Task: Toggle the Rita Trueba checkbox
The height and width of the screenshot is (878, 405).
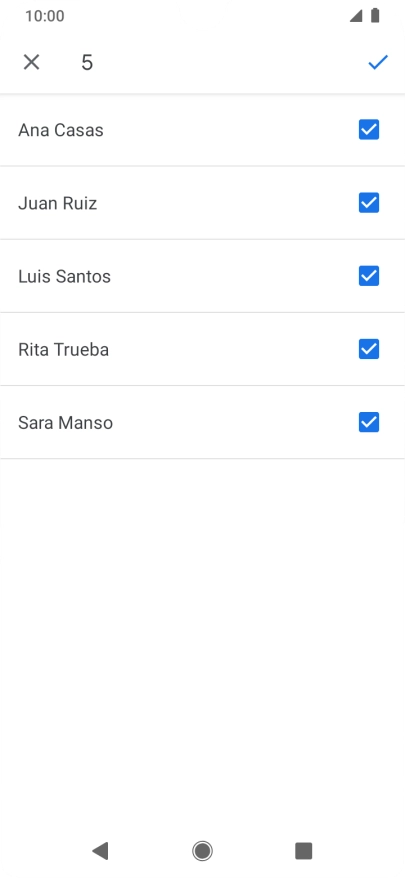Action: pos(369,349)
